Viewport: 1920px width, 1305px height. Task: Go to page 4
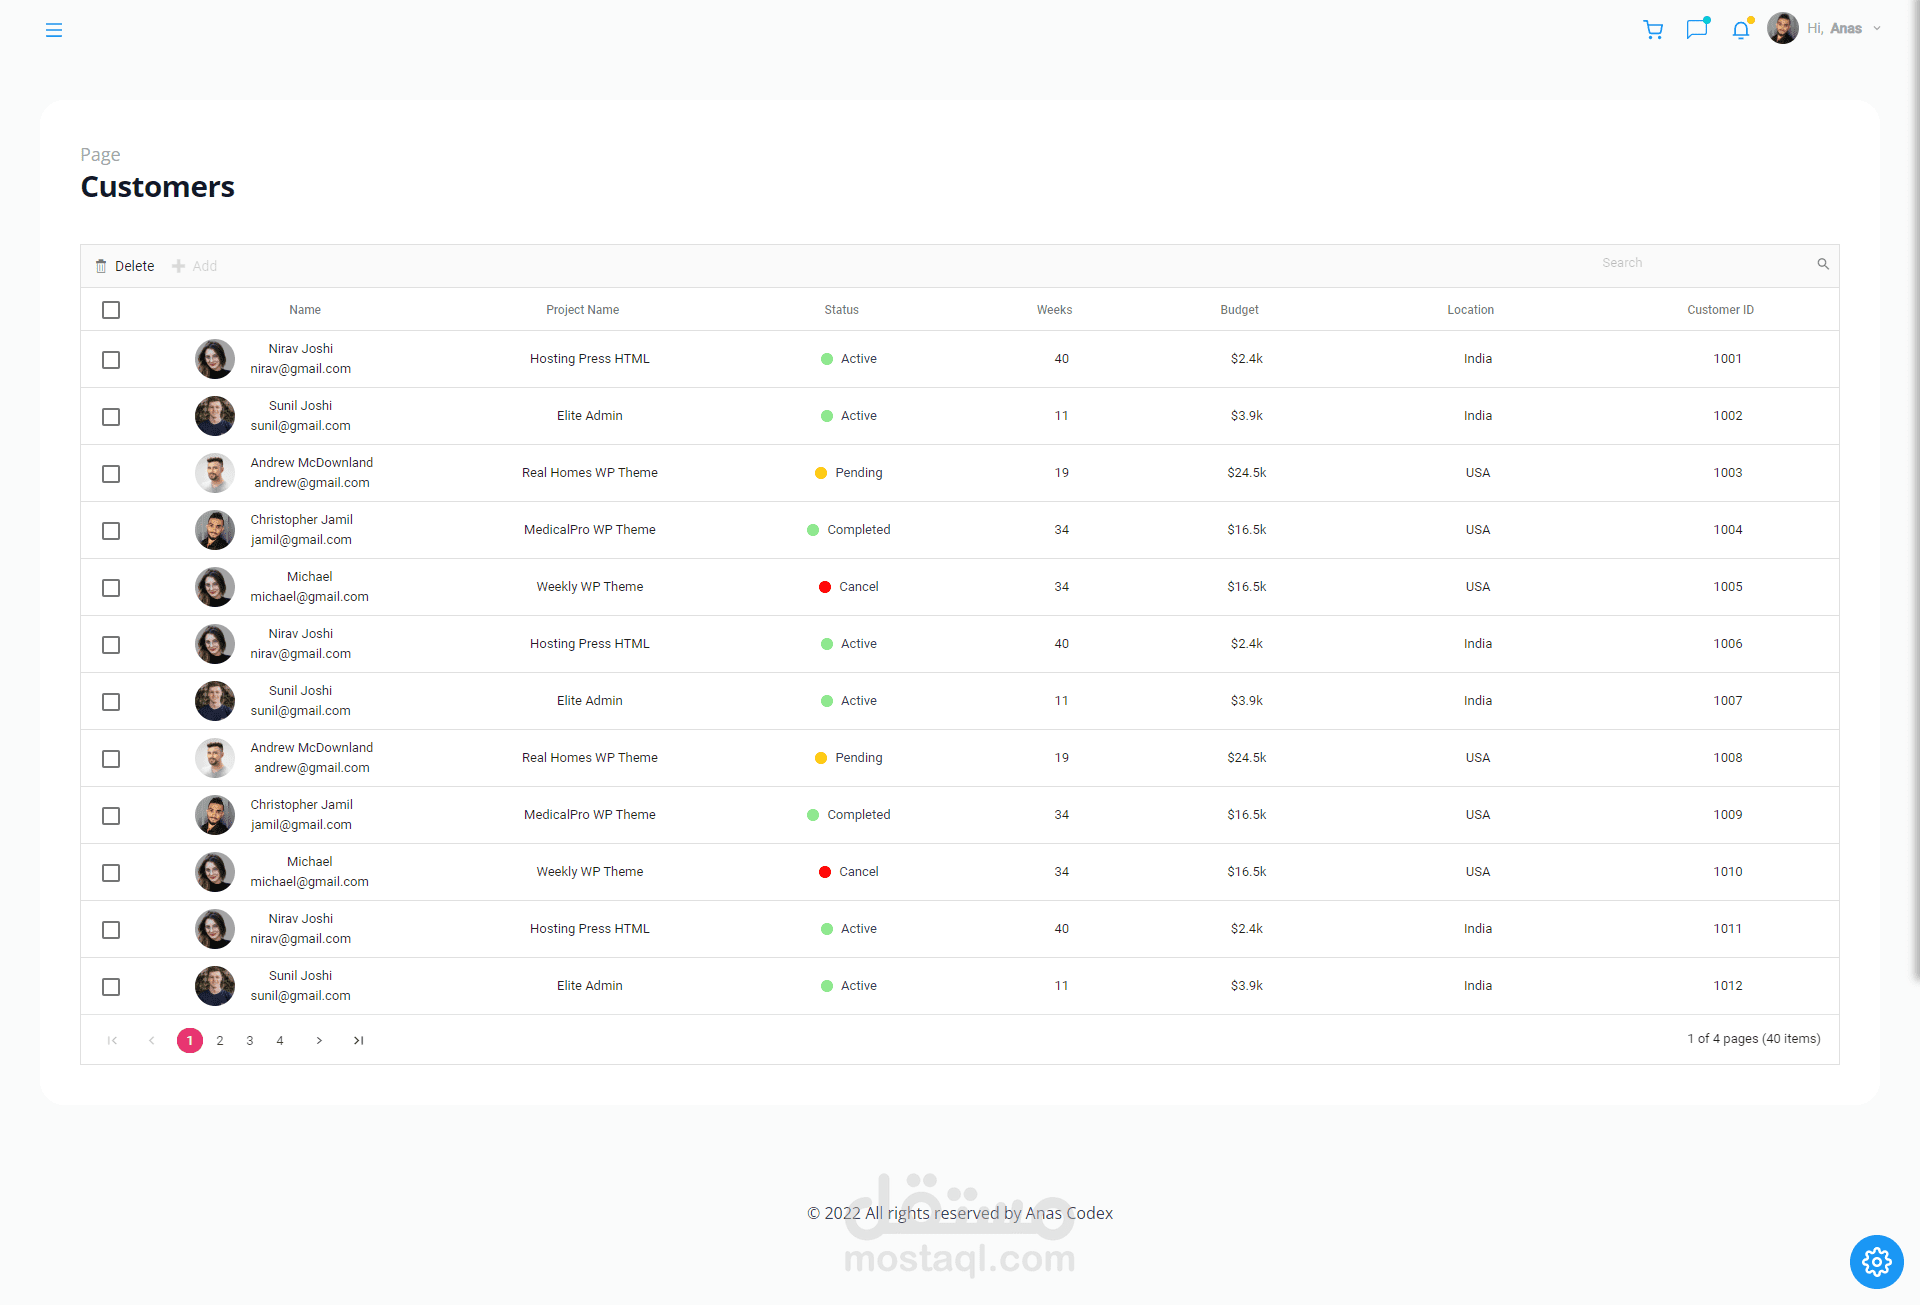280,1041
